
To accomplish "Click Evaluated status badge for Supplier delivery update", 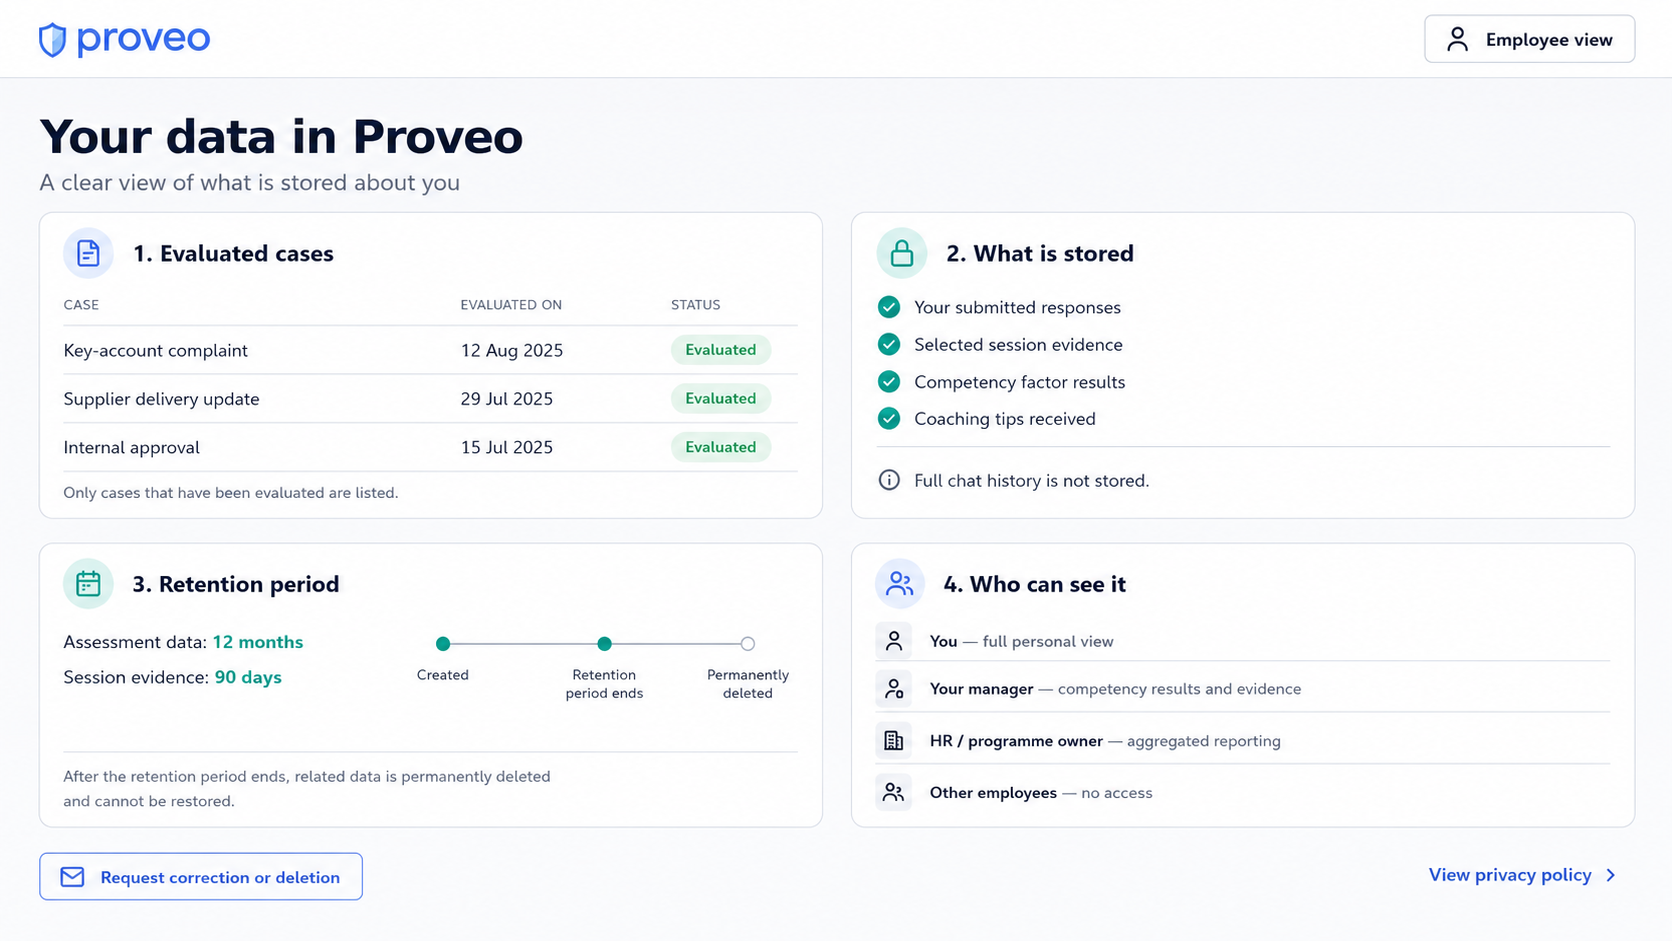I will (721, 398).
